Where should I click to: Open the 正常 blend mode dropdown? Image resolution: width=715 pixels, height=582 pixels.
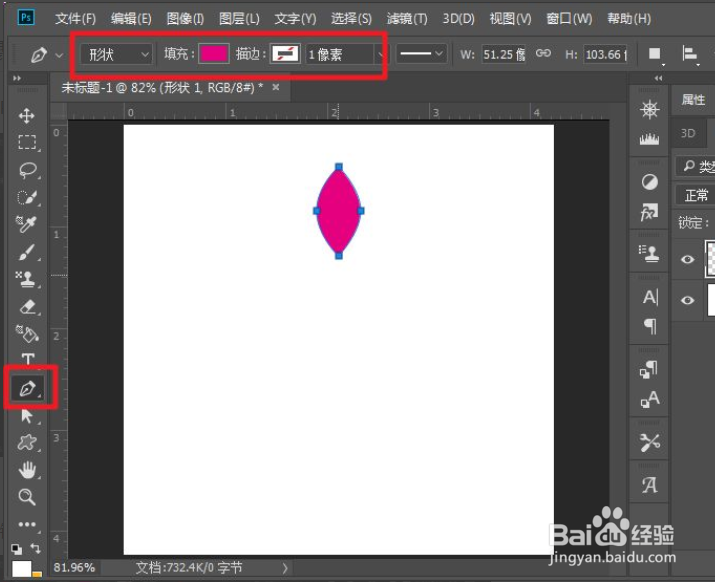[x=695, y=195]
